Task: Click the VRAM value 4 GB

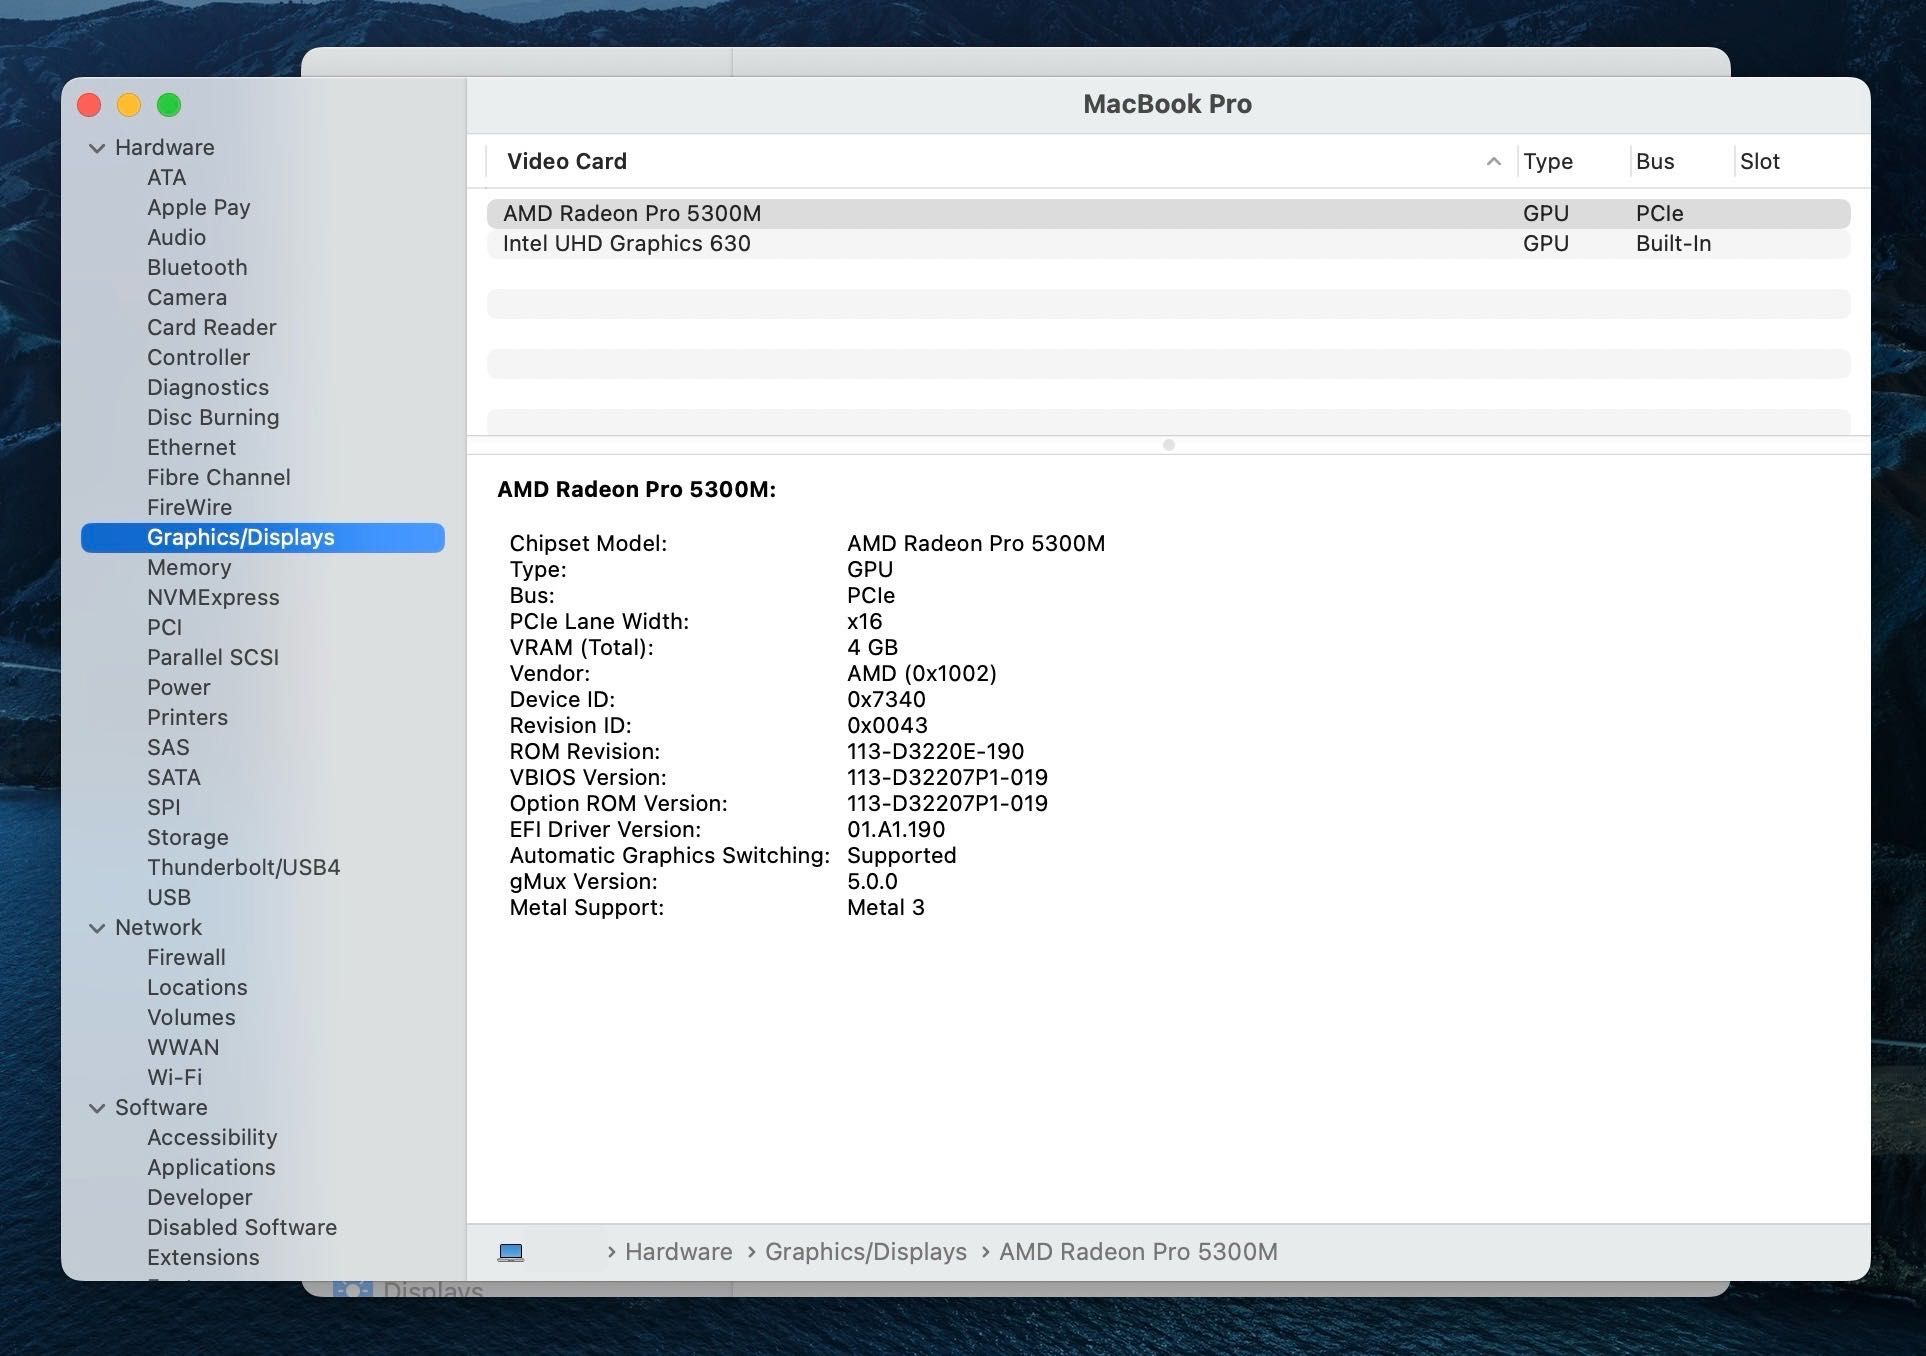Action: tap(872, 647)
